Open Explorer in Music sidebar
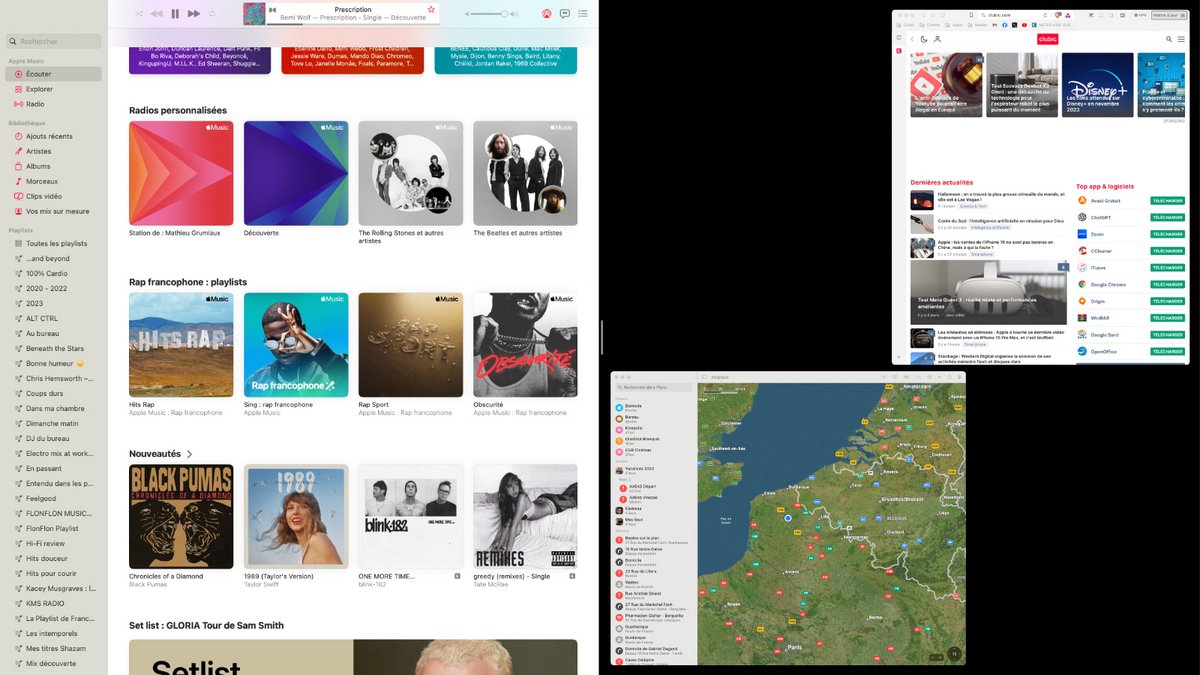The width and height of the screenshot is (1200, 675). point(54,89)
